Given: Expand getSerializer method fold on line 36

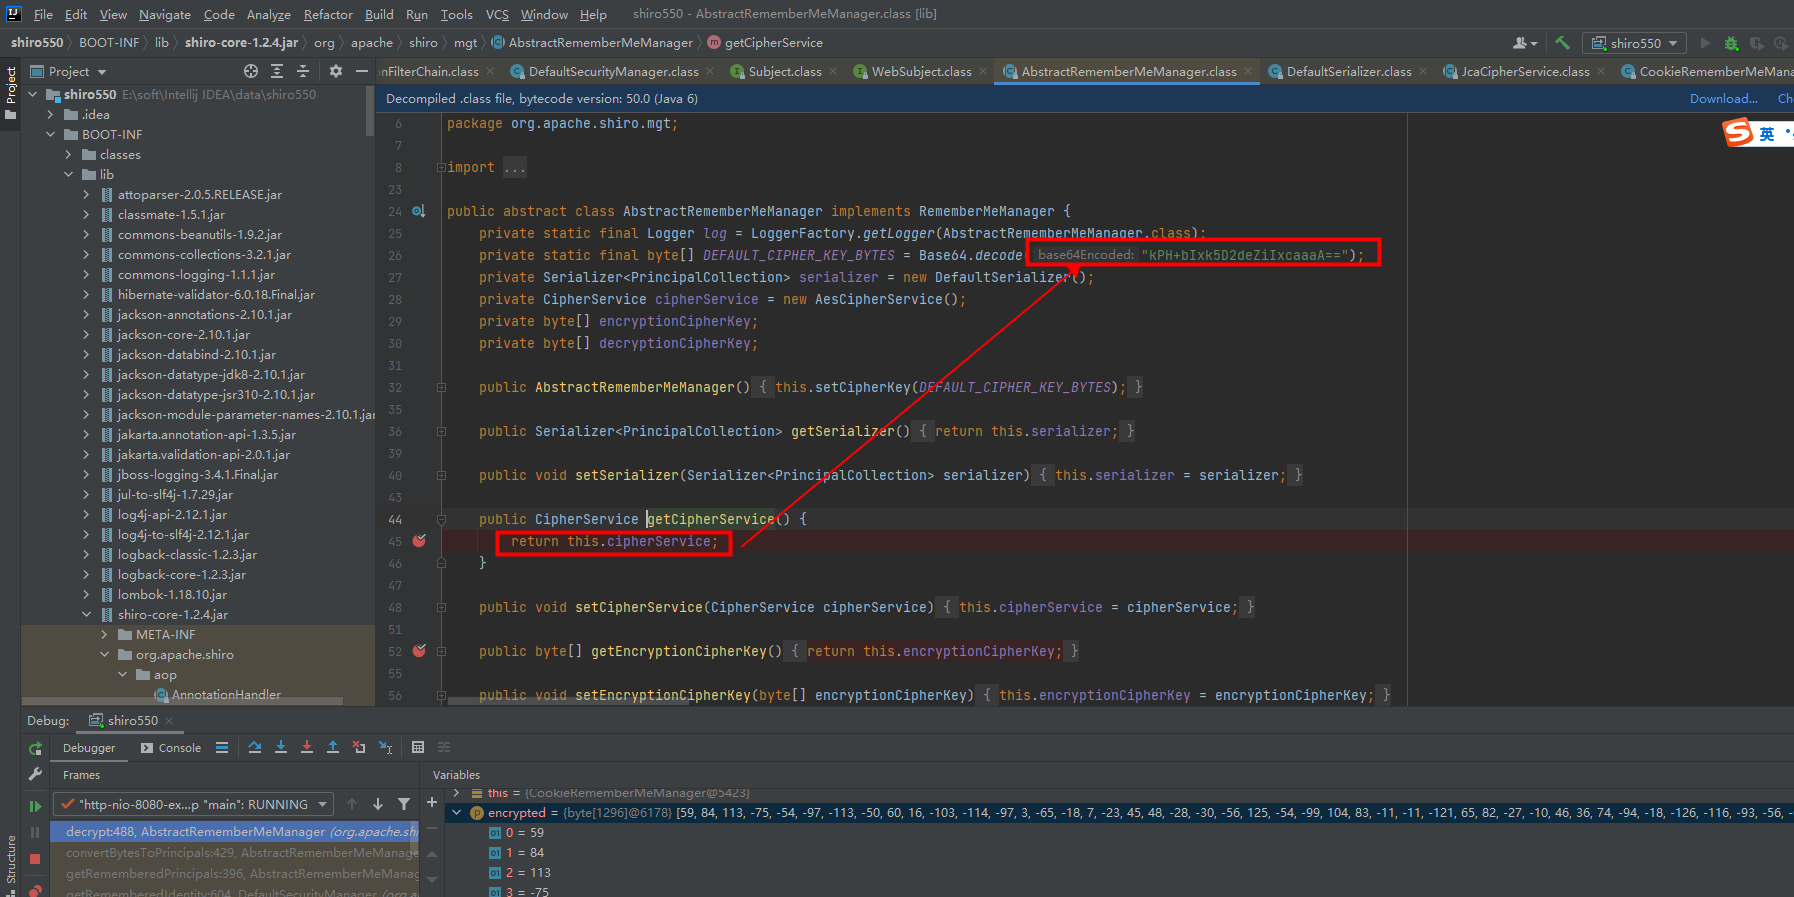Looking at the screenshot, I should click(441, 431).
